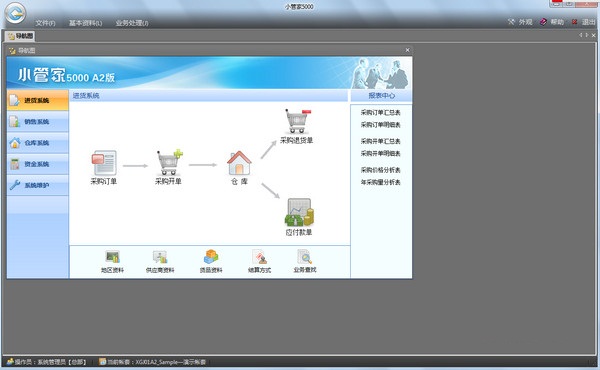Open the 采购价格分析表 report
The width and height of the screenshot is (600, 370).
click(x=380, y=170)
